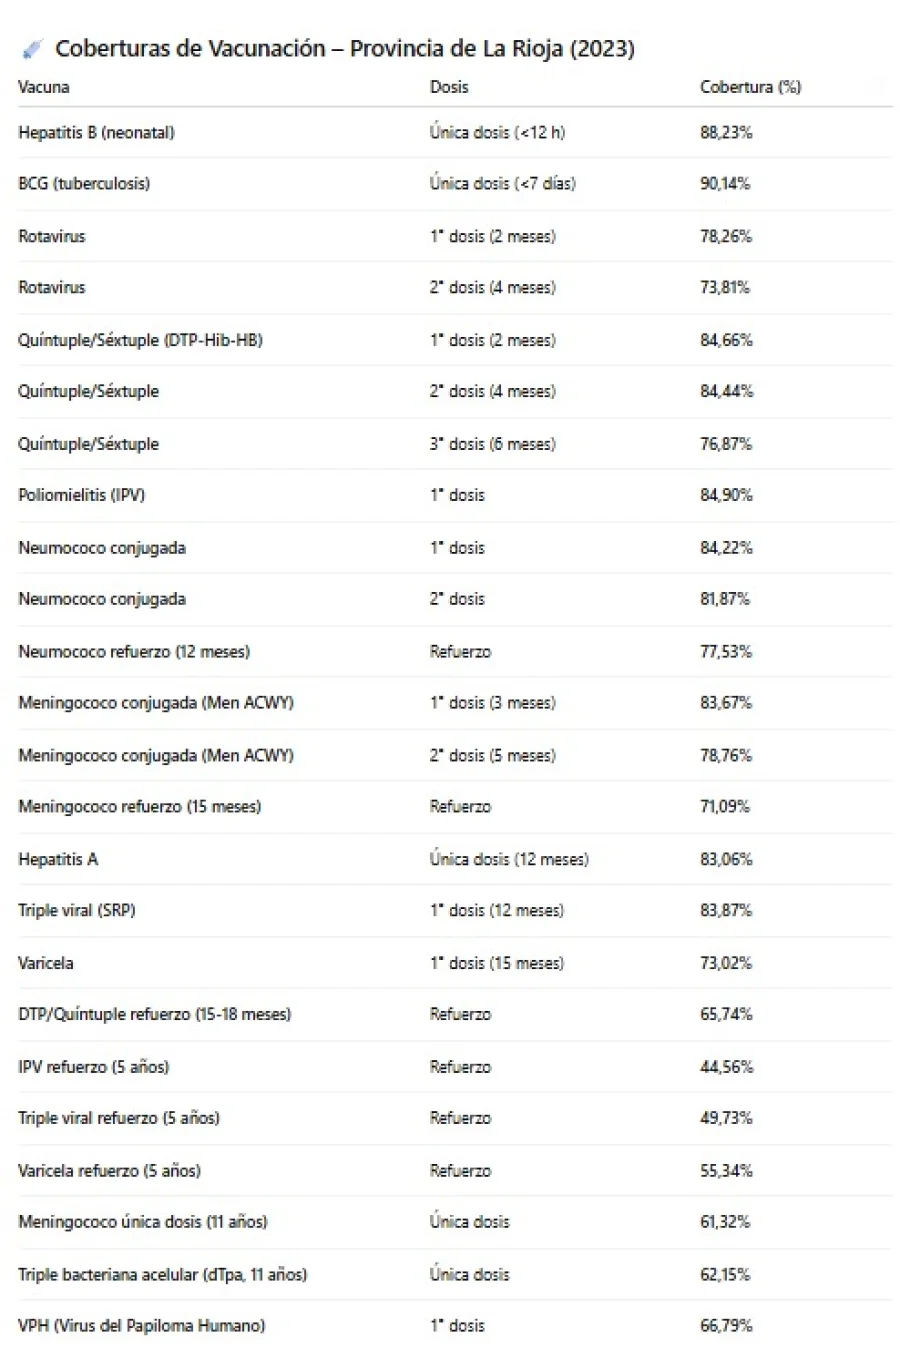The image size is (900, 1368).
Task: Click the Coberturas de Vacunación title
Action: coord(344,49)
